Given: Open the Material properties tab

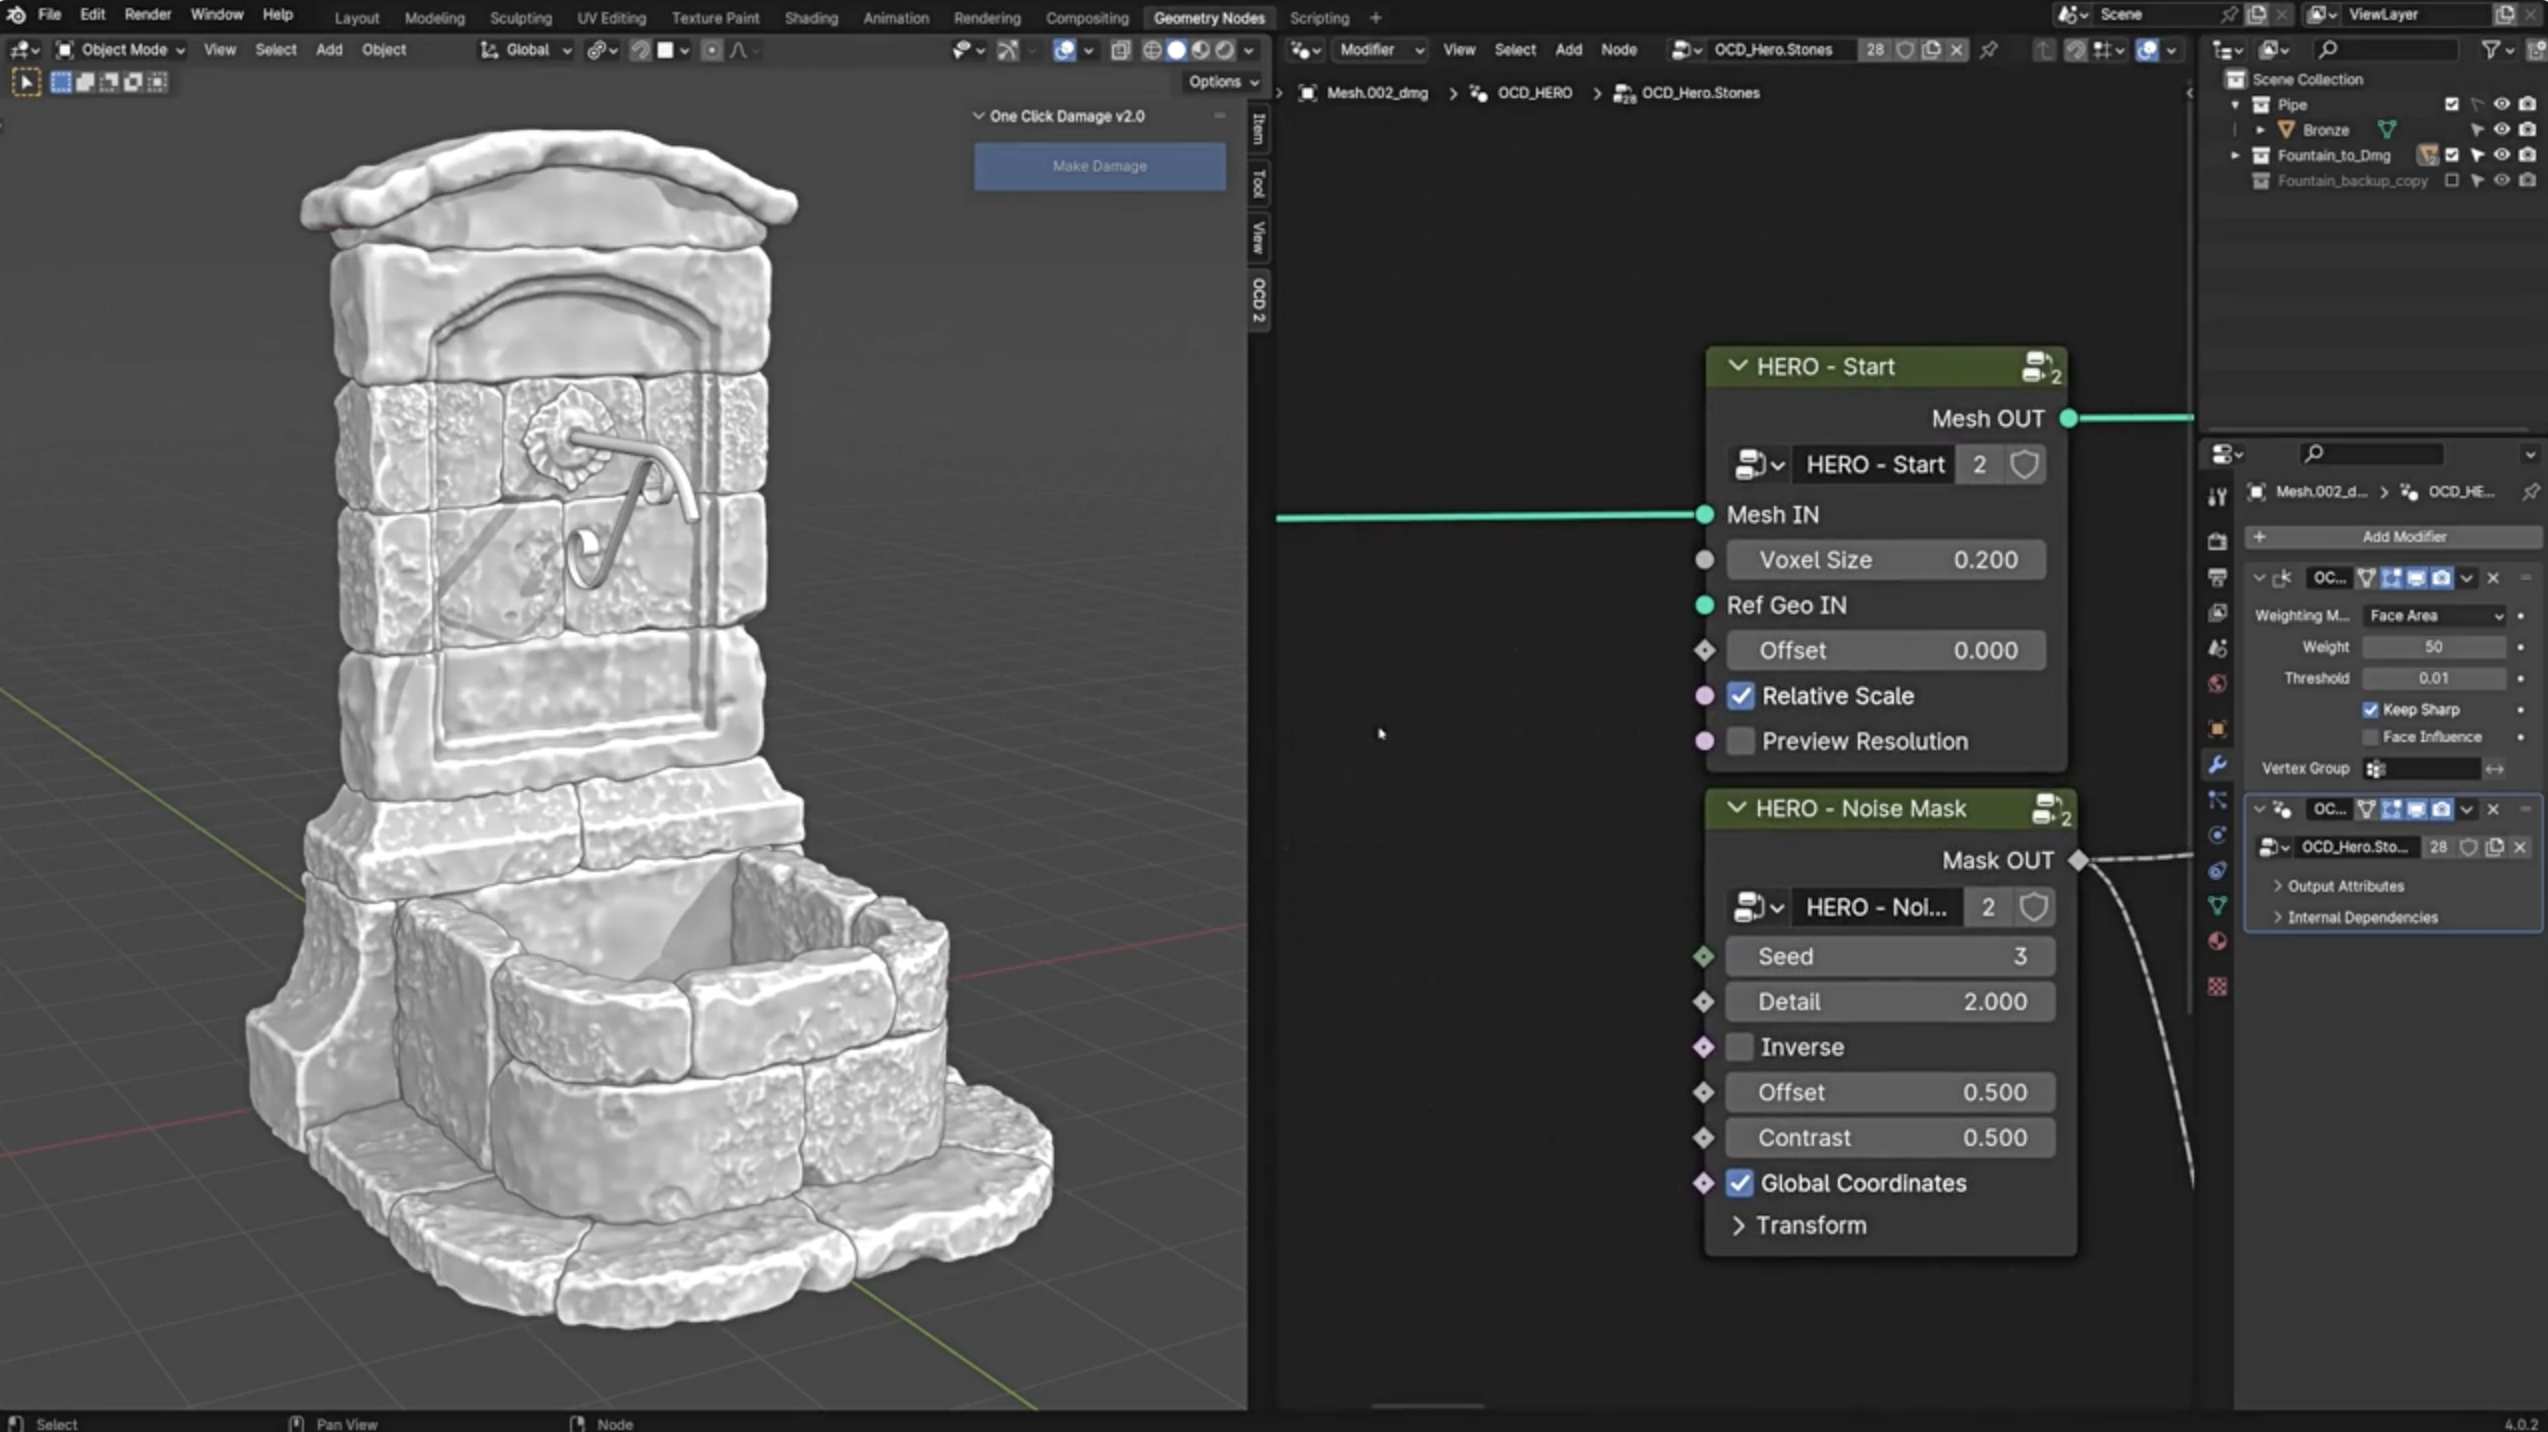Looking at the screenshot, I should [2217, 941].
